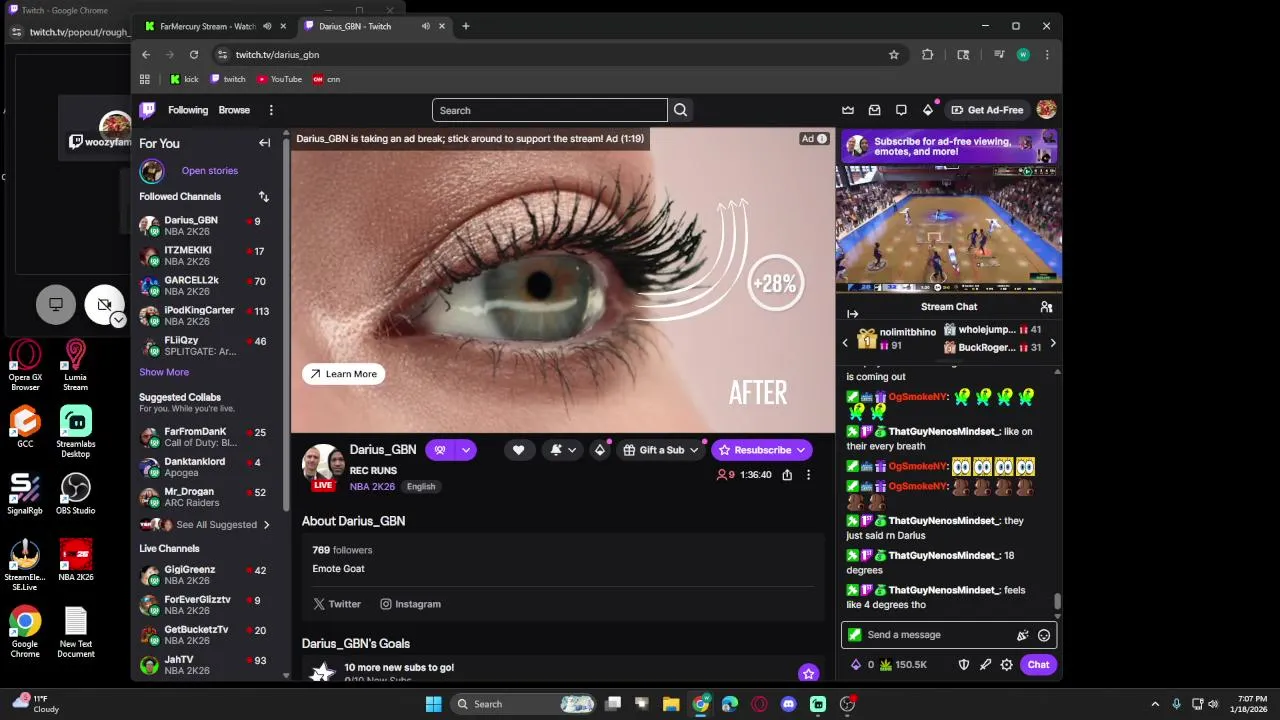Mute the FarMercury Stream tab audio
This screenshot has height=720, width=1280.
(x=266, y=26)
